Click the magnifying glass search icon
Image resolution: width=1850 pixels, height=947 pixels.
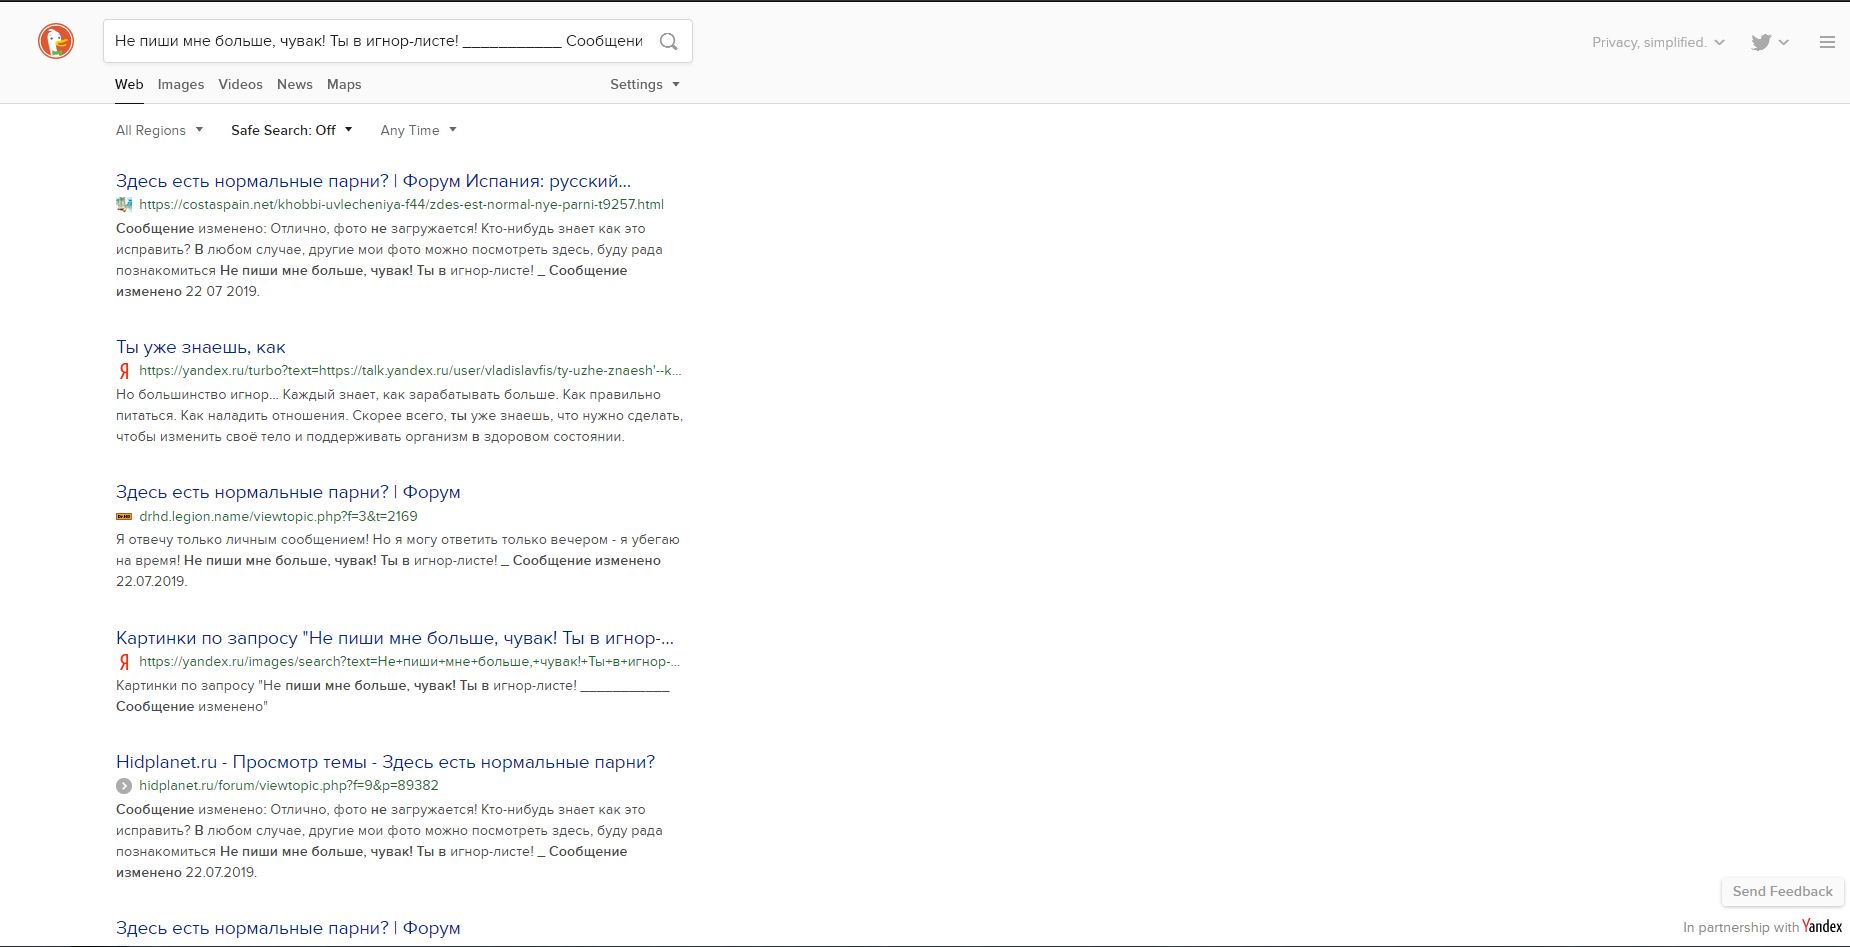[669, 41]
